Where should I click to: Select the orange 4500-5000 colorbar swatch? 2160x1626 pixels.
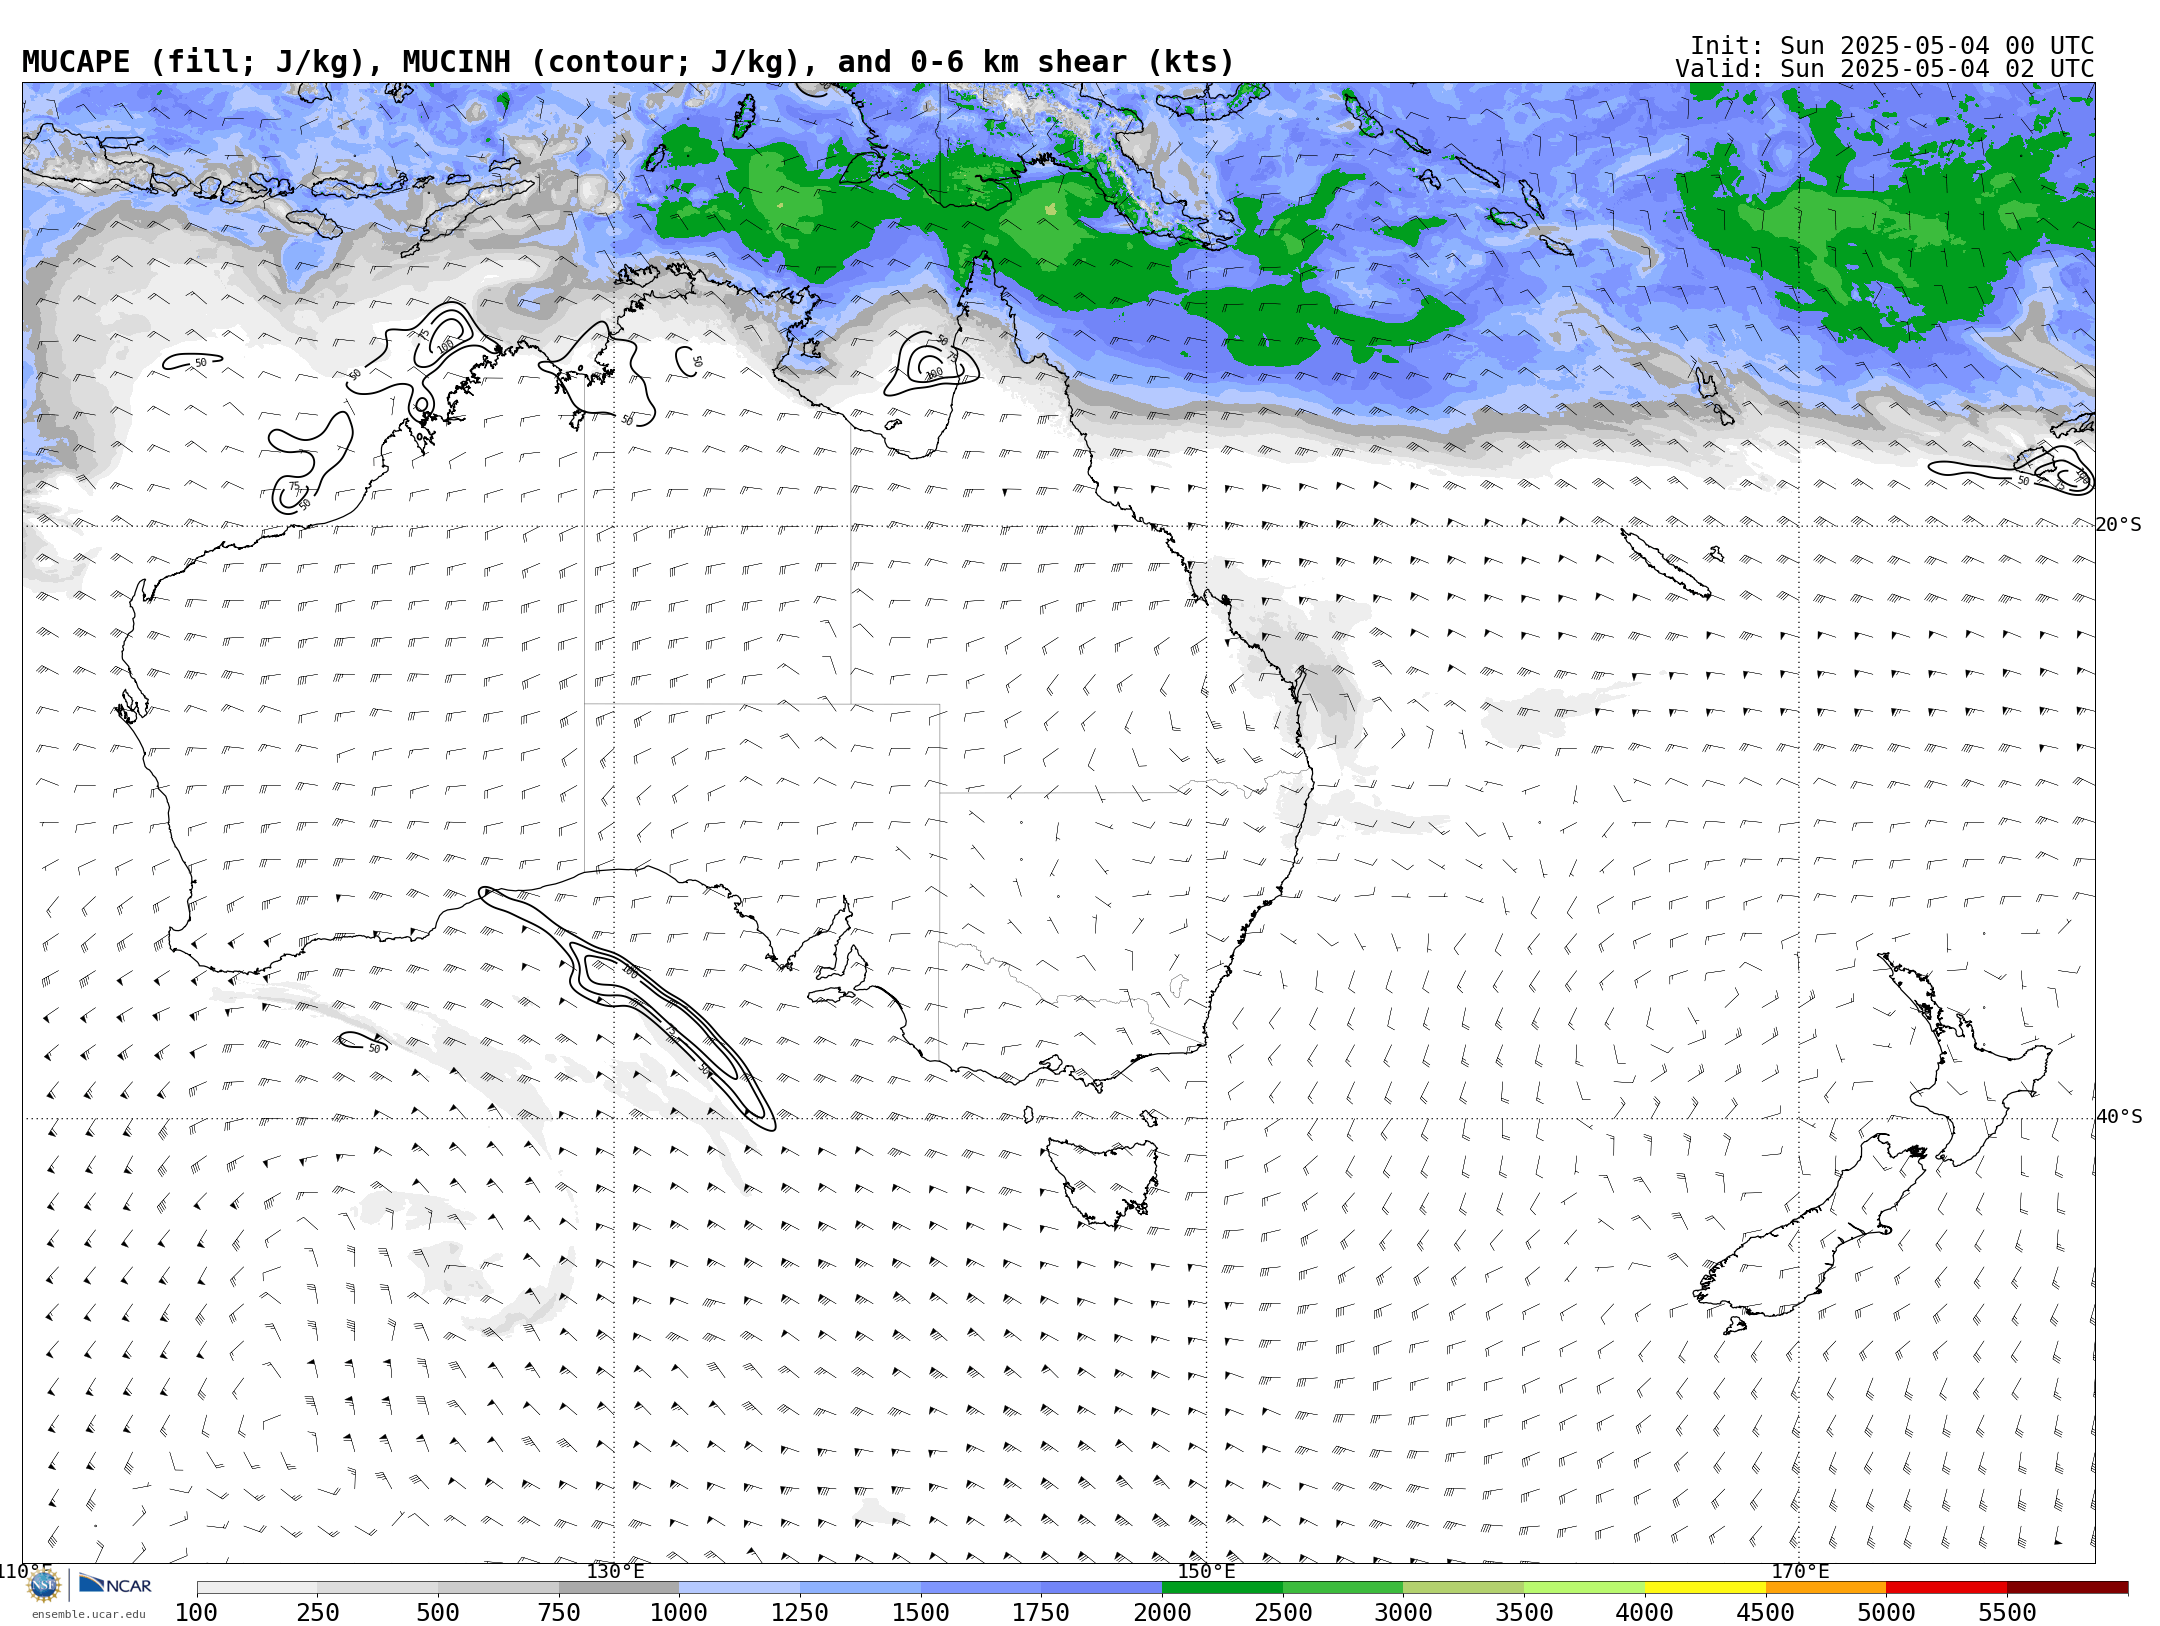(x=1826, y=1588)
